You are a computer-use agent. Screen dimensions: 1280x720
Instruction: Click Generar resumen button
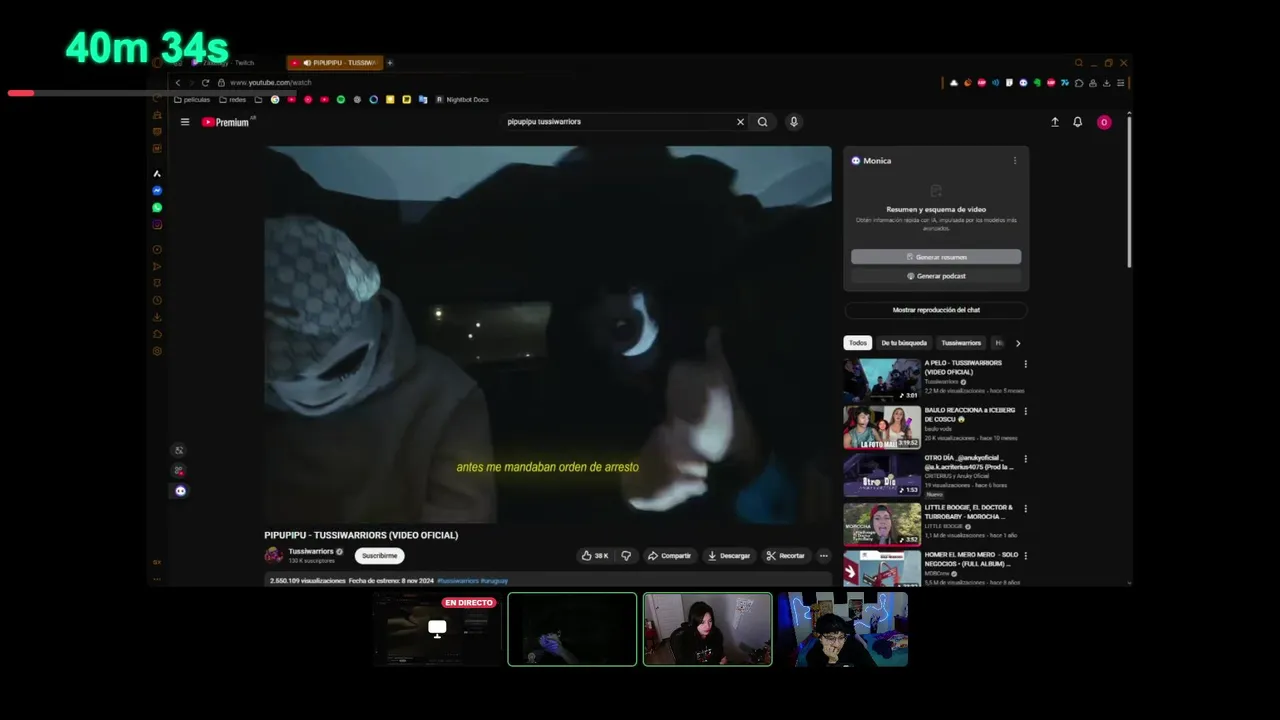(936, 257)
